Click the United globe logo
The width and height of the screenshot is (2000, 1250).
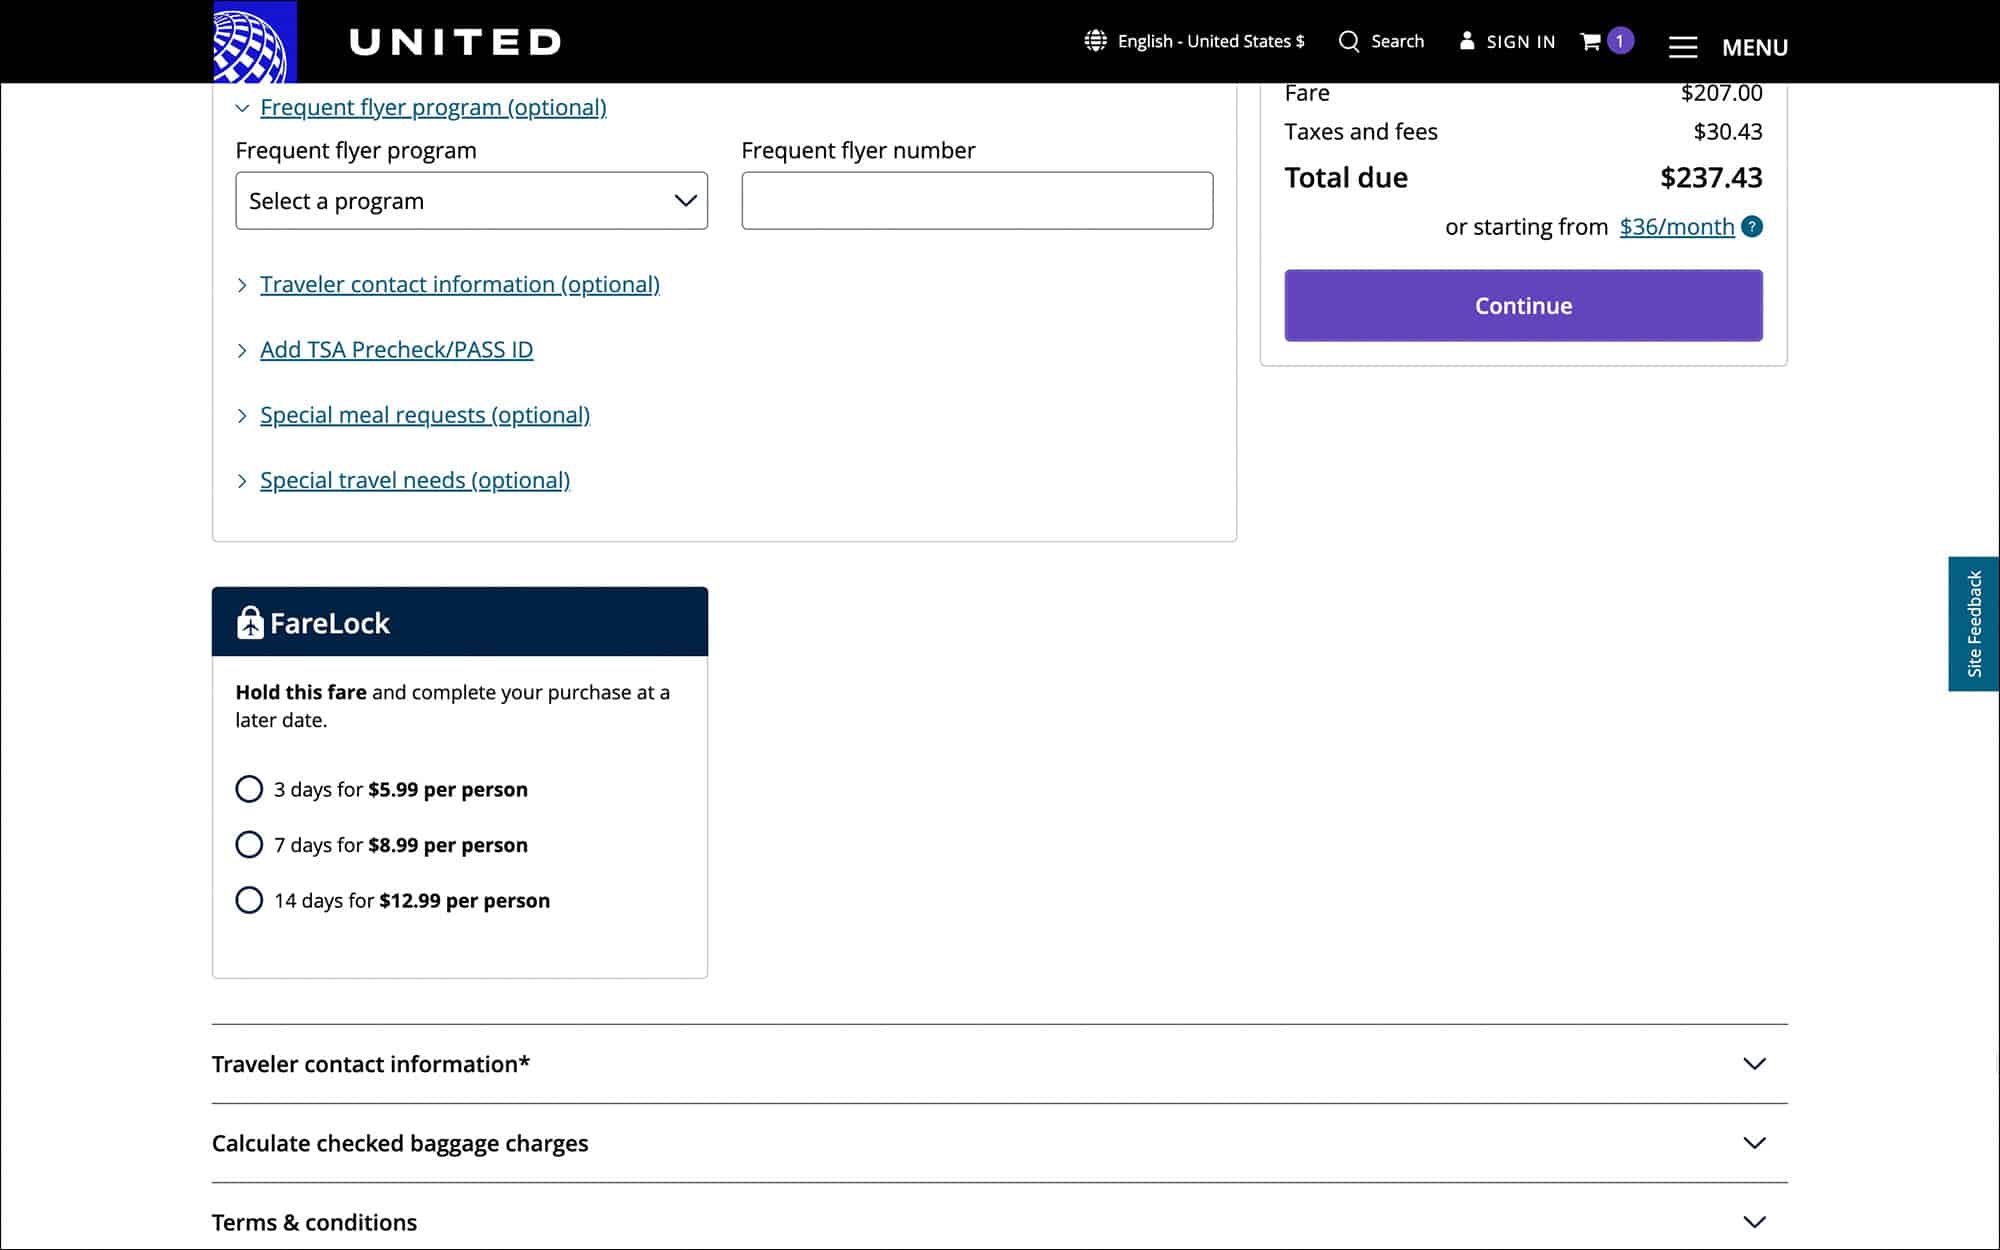pos(255,42)
